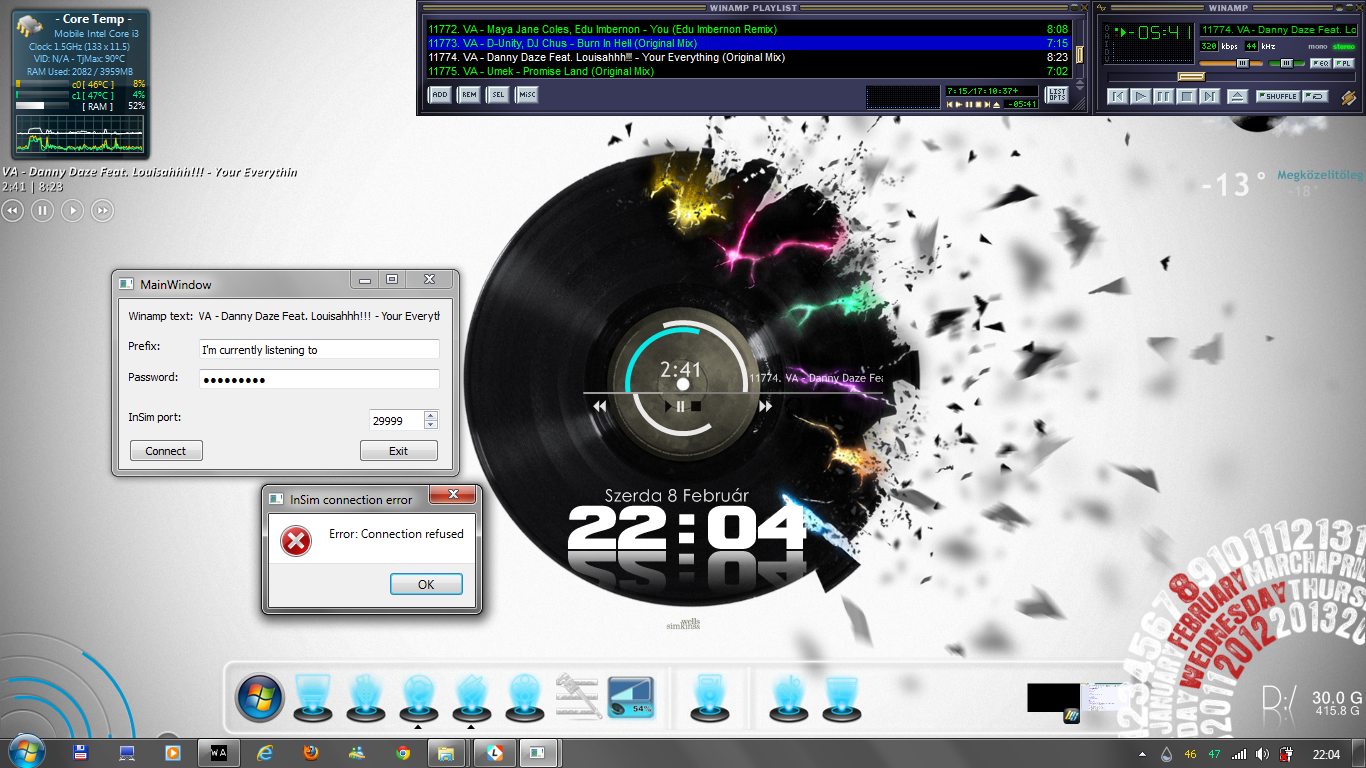This screenshot has height=768, width=1366.
Task: Click the taskbar clock showing 22:04
Action: 1326,753
